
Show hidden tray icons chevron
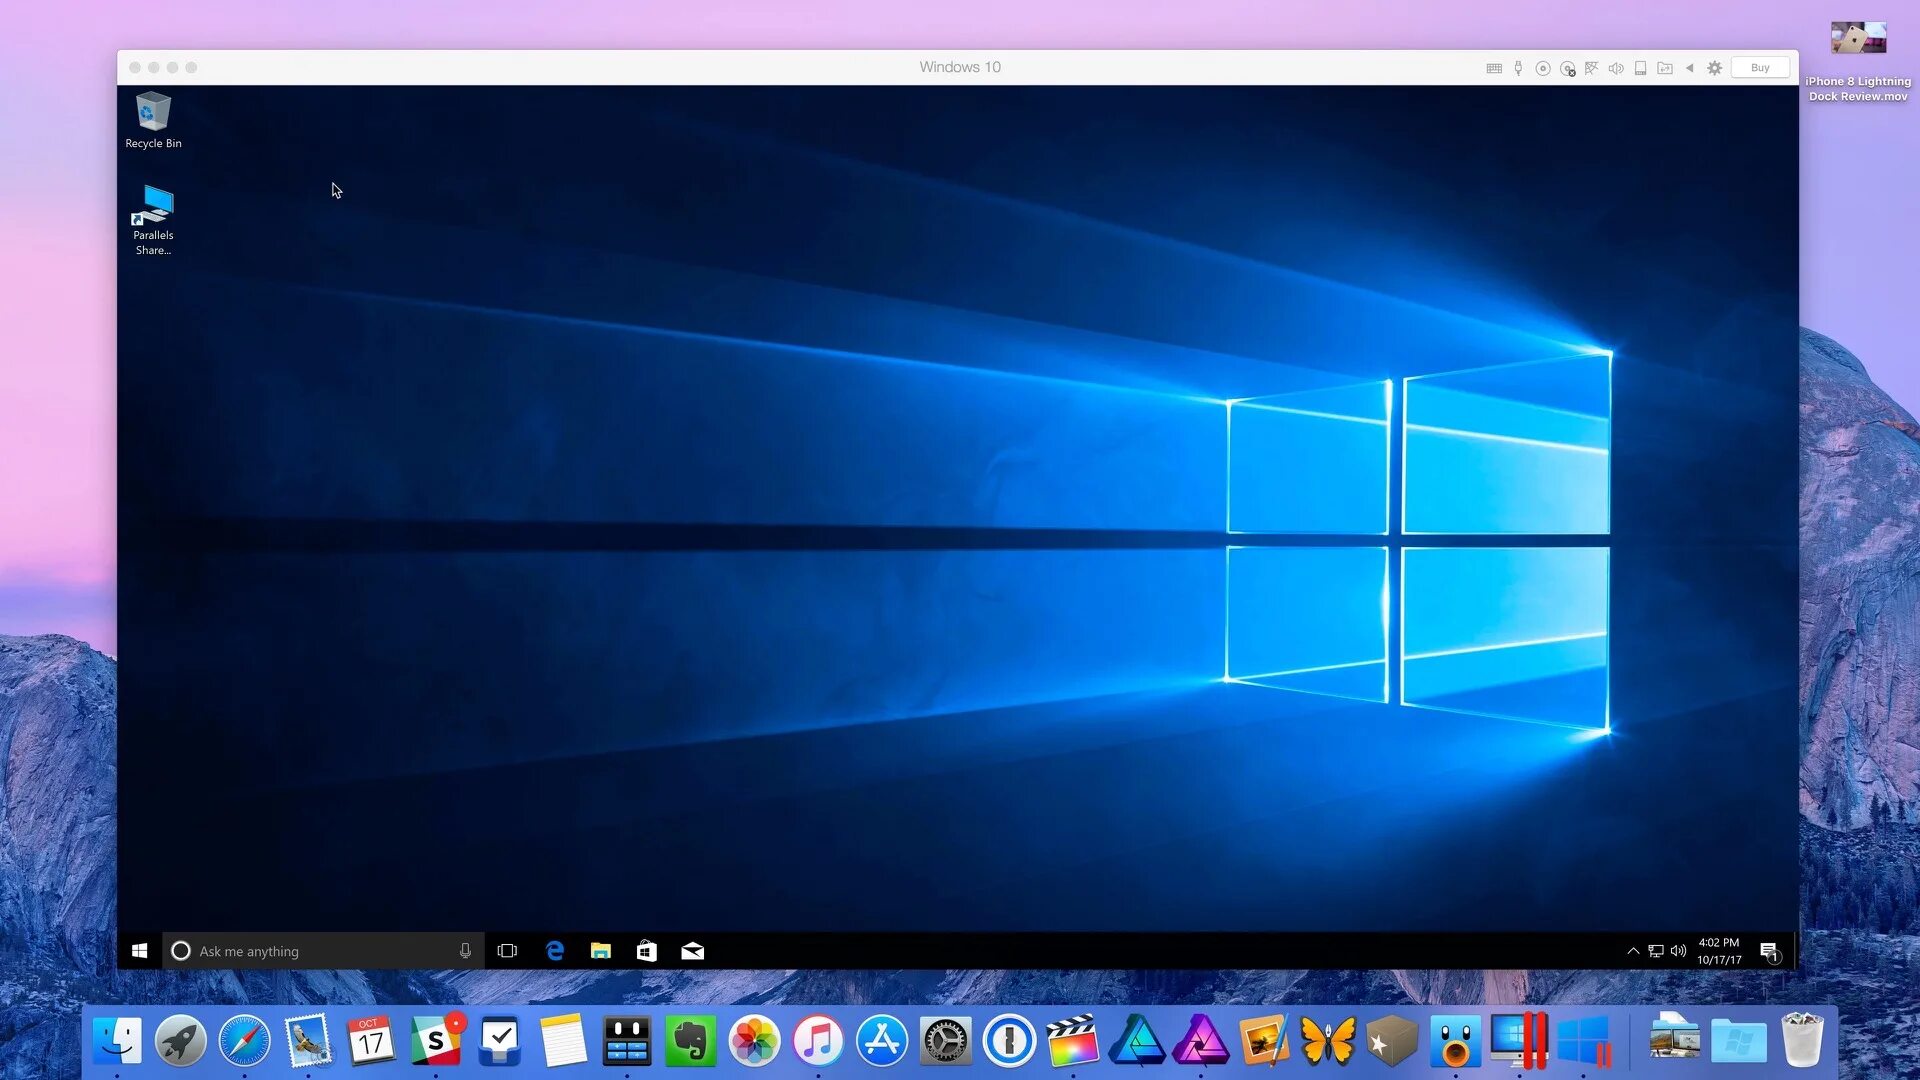[1633, 951]
